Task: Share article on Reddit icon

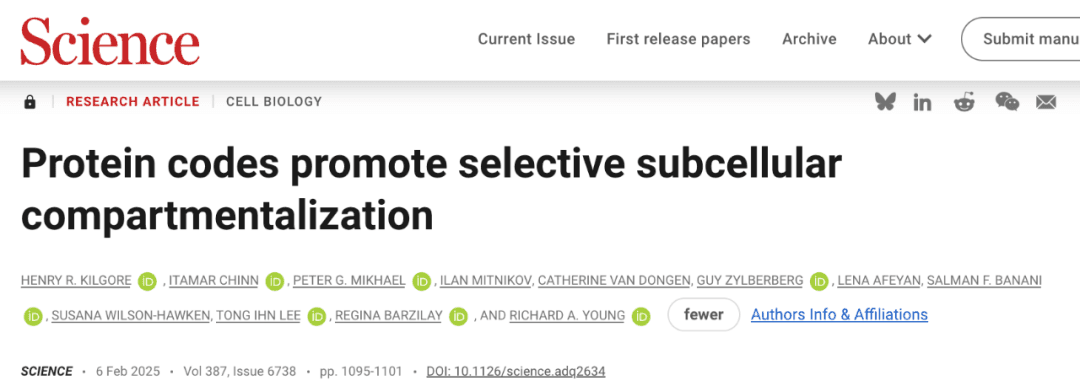Action: [x=964, y=103]
